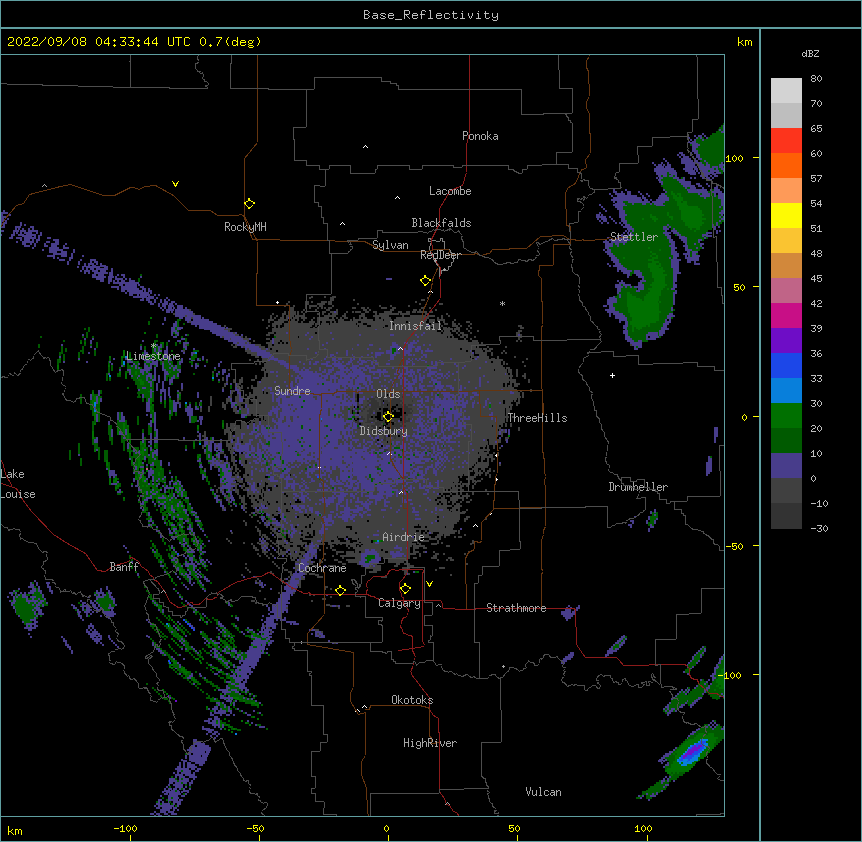
Task: Click the Stettler label
Action: [x=634, y=237]
